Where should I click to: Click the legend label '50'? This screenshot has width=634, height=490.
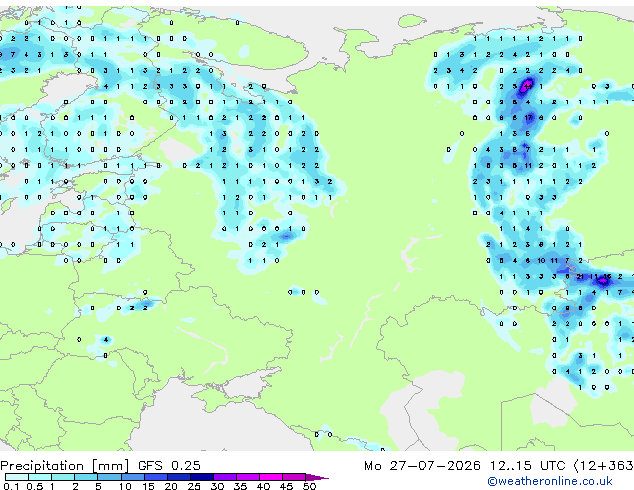point(309,486)
